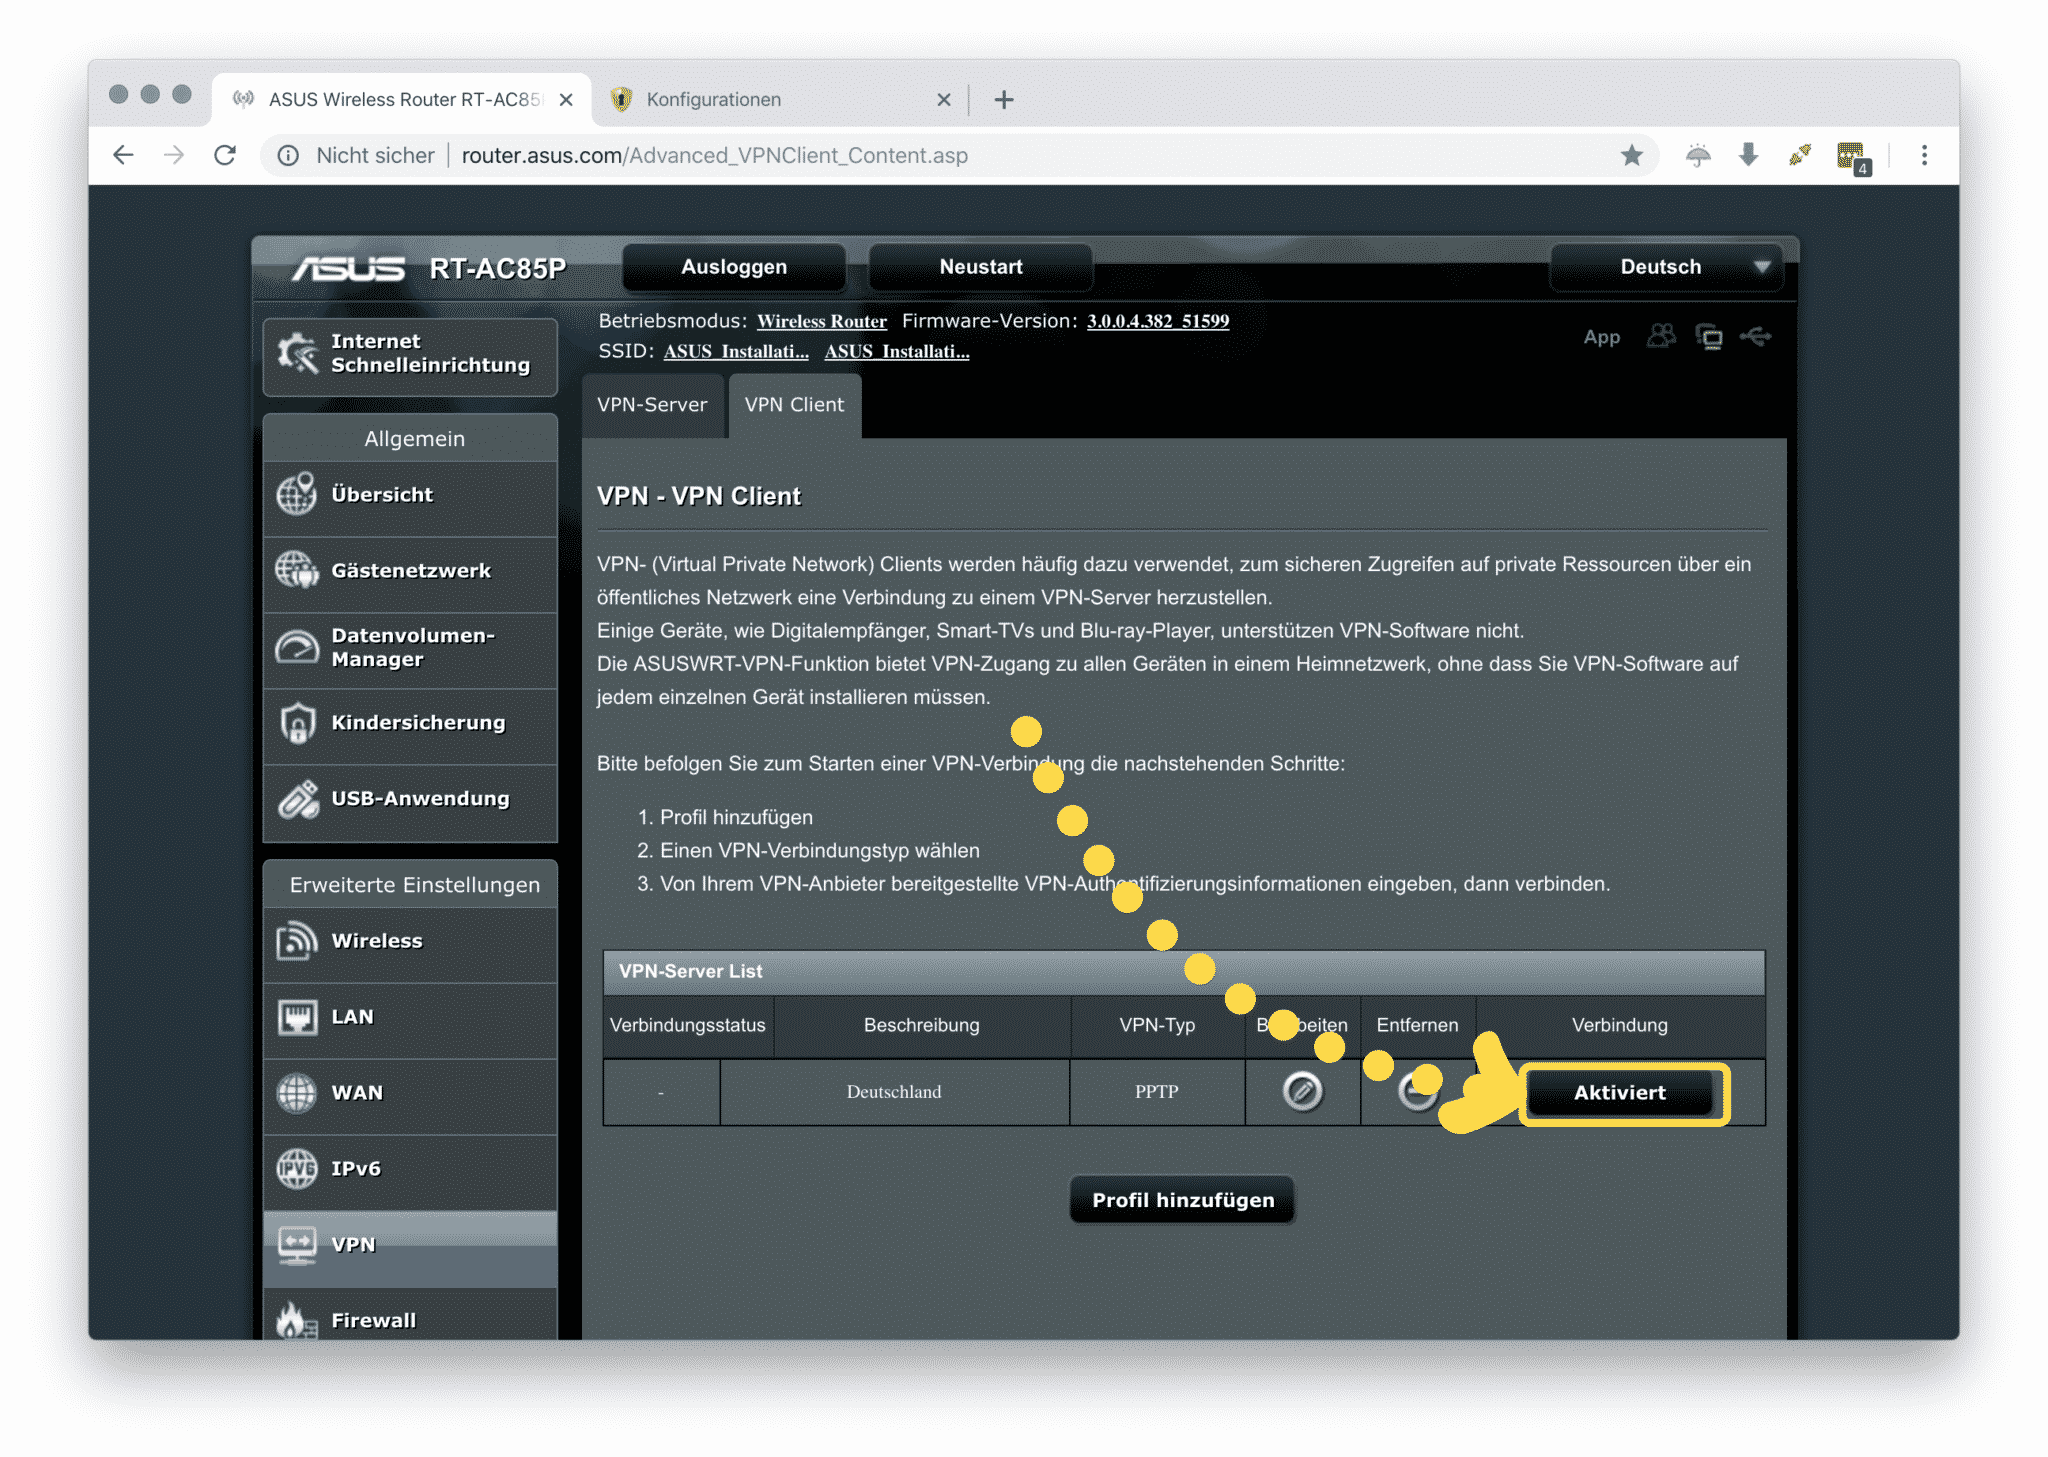This screenshot has height=1457, width=2048.
Task: Reload the page in browser toolbar
Action: click(x=225, y=155)
